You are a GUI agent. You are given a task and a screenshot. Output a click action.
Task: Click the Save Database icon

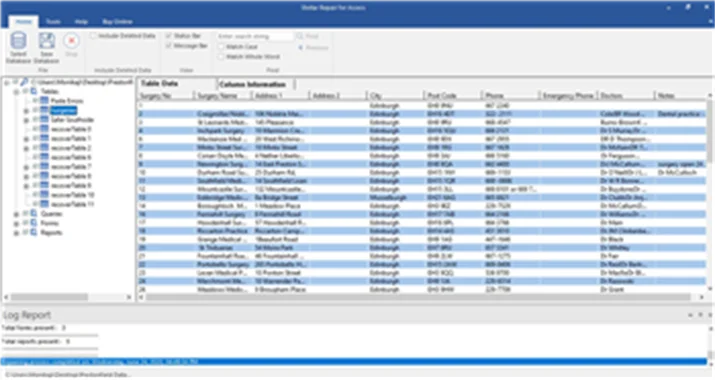click(47, 41)
